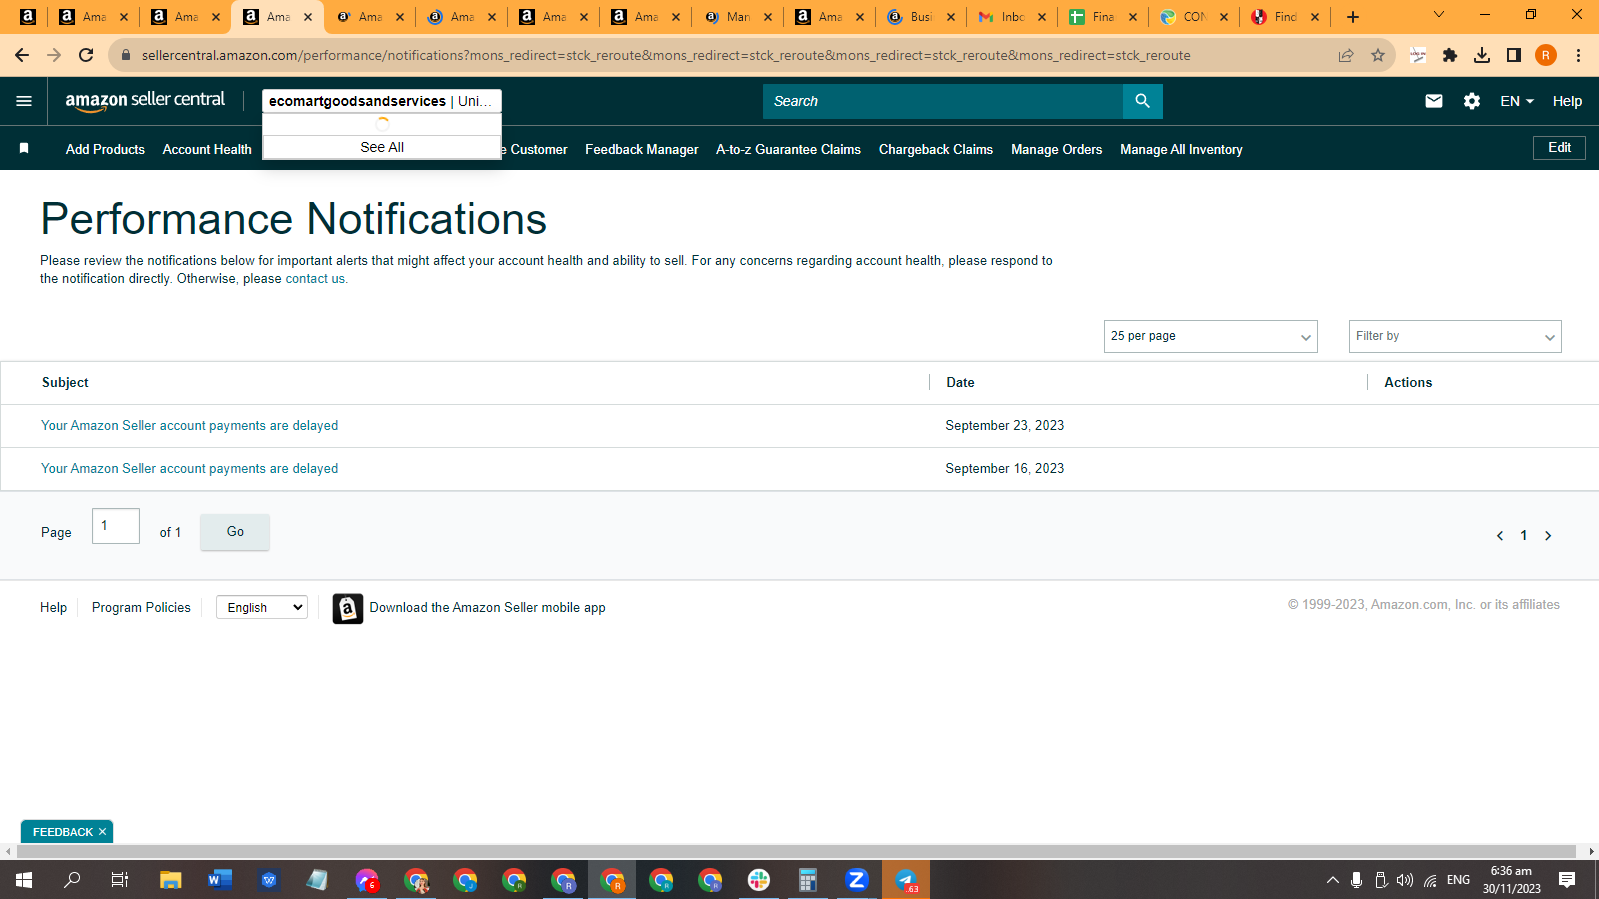Go to the previous page with left chevron
Viewport: 1599px width, 899px height.
pyautogui.click(x=1500, y=536)
